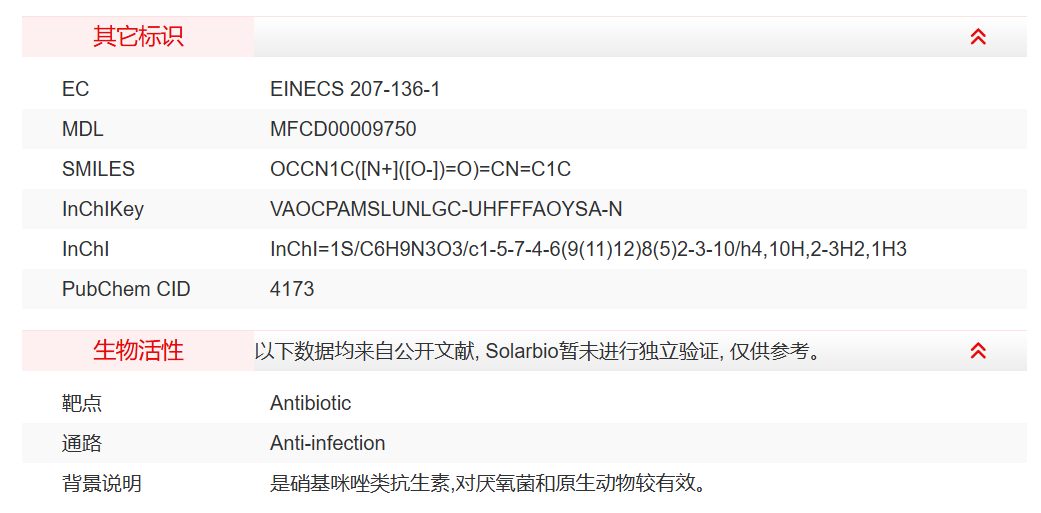Image resolution: width=1041 pixels, height=513 pixels.
Task: Click the InChIKey row label
Action: [x=103, y=209]
